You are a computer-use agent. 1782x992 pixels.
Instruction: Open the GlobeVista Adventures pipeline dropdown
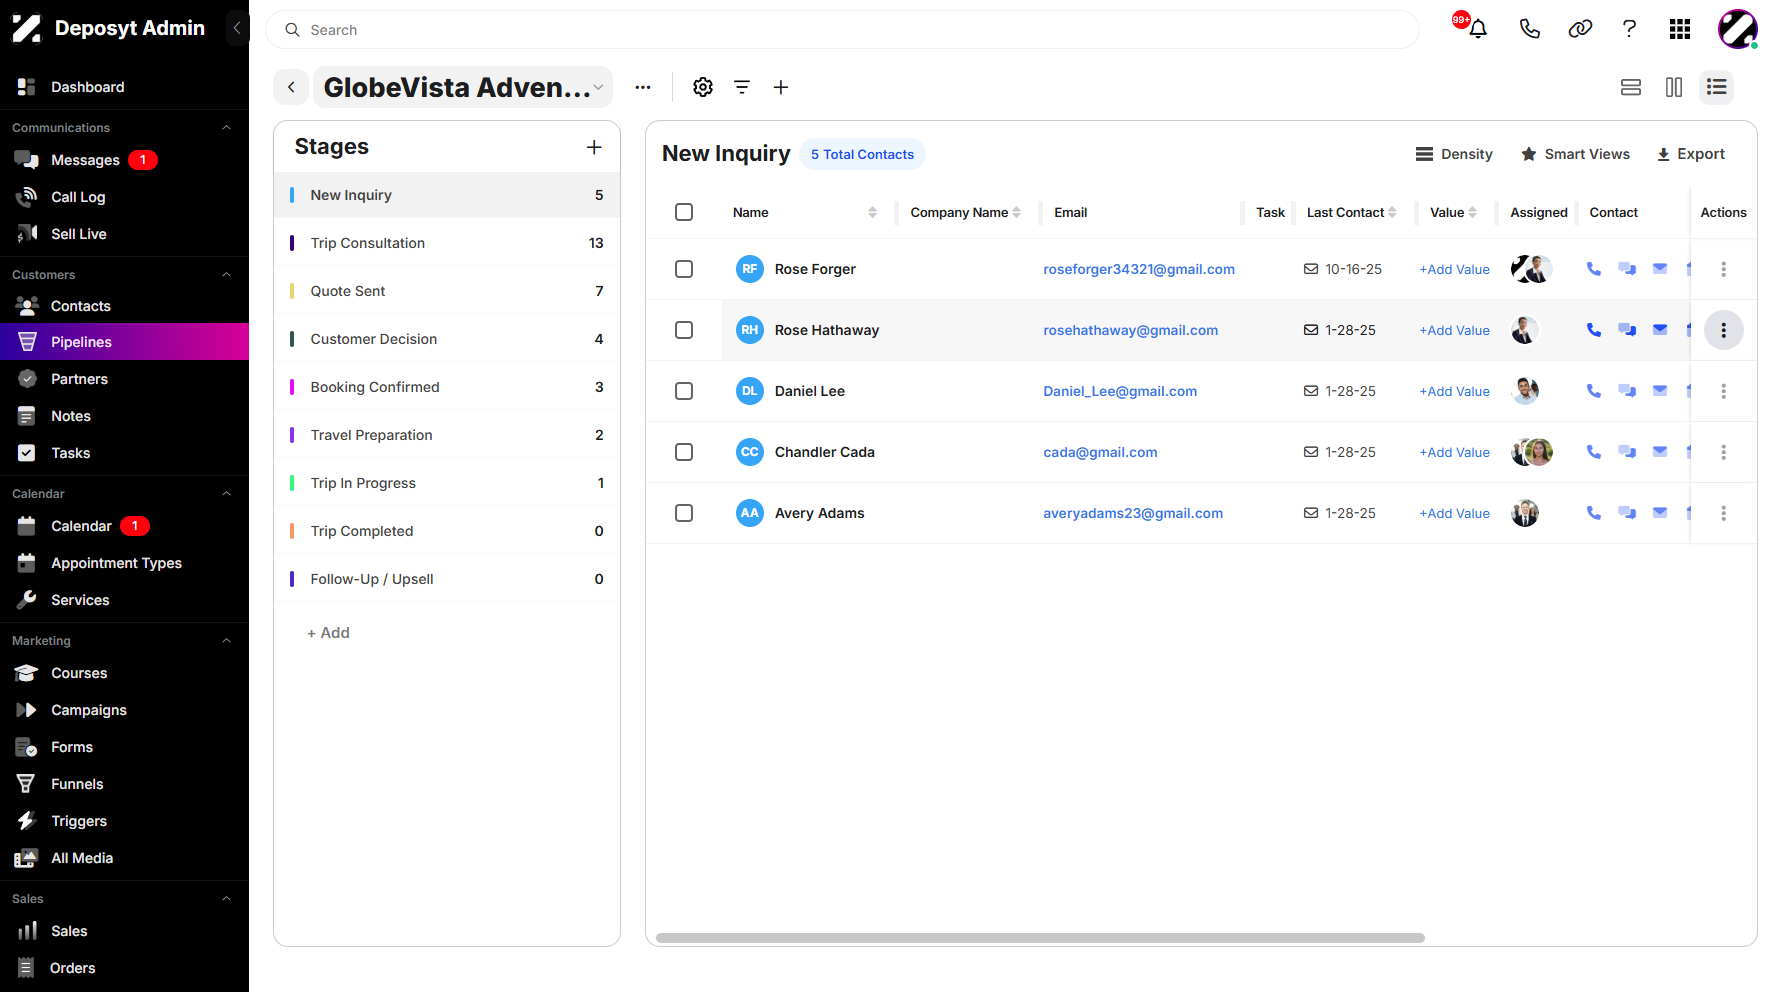click(463, 87)
